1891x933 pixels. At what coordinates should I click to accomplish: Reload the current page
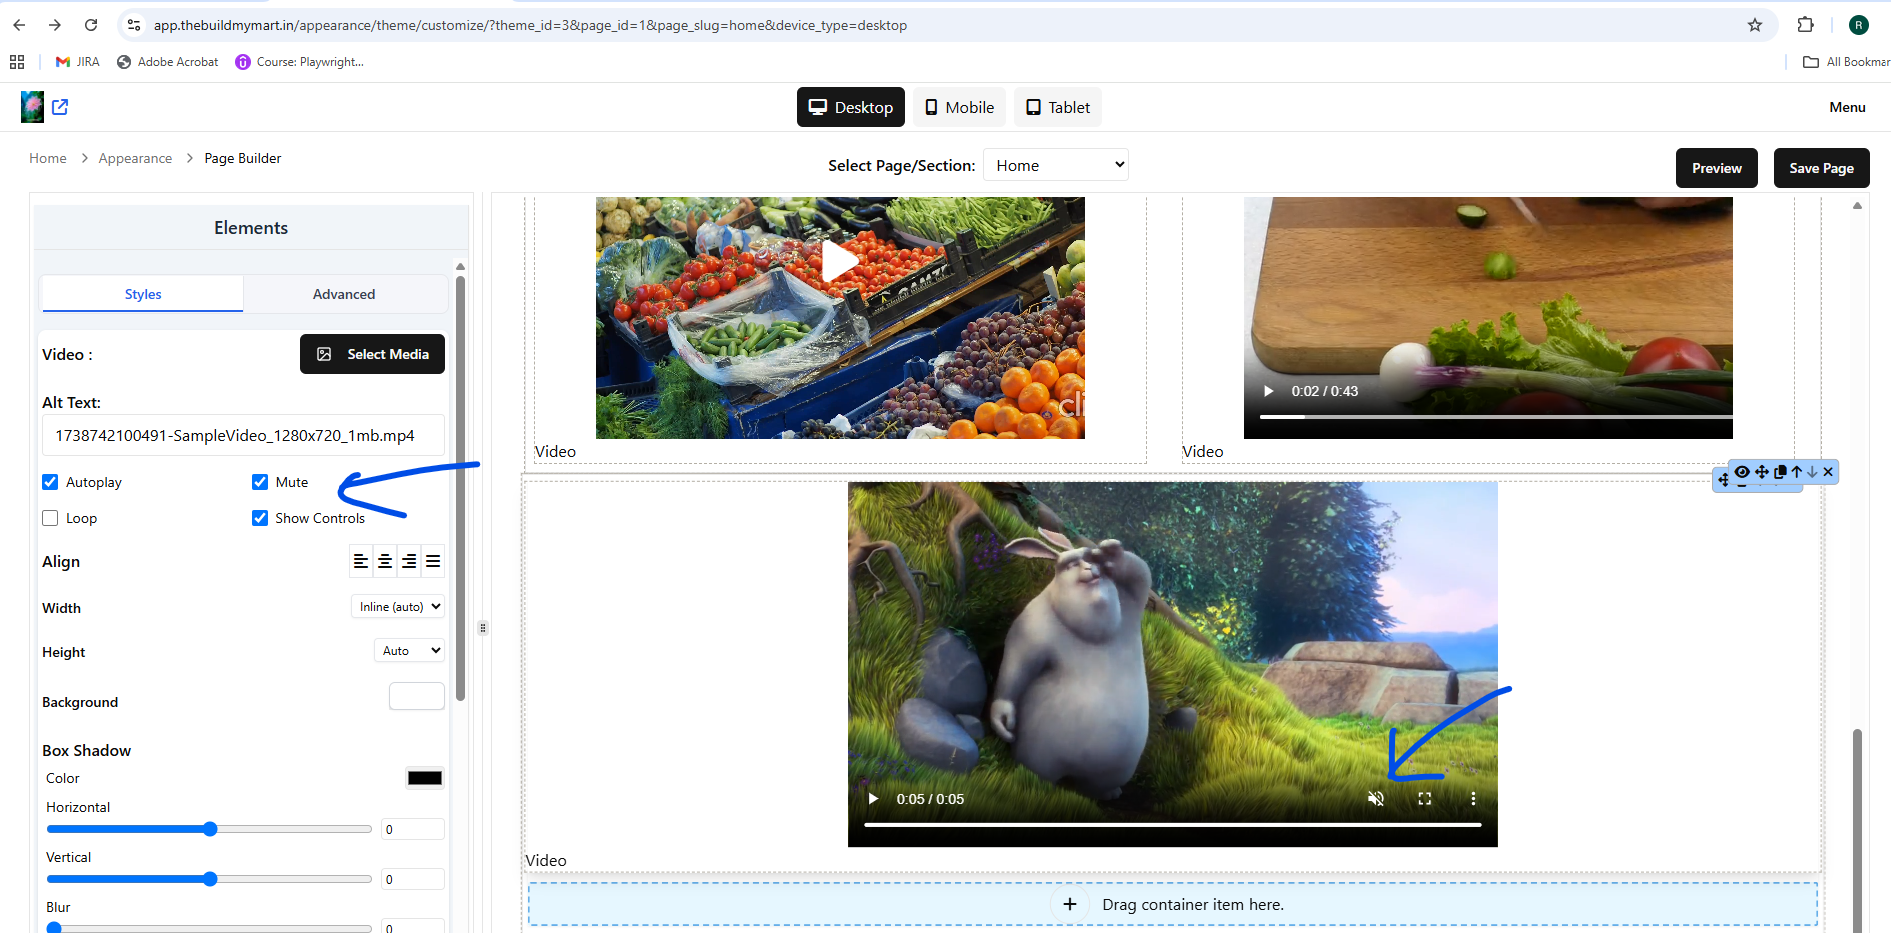(x=91, y=25)
